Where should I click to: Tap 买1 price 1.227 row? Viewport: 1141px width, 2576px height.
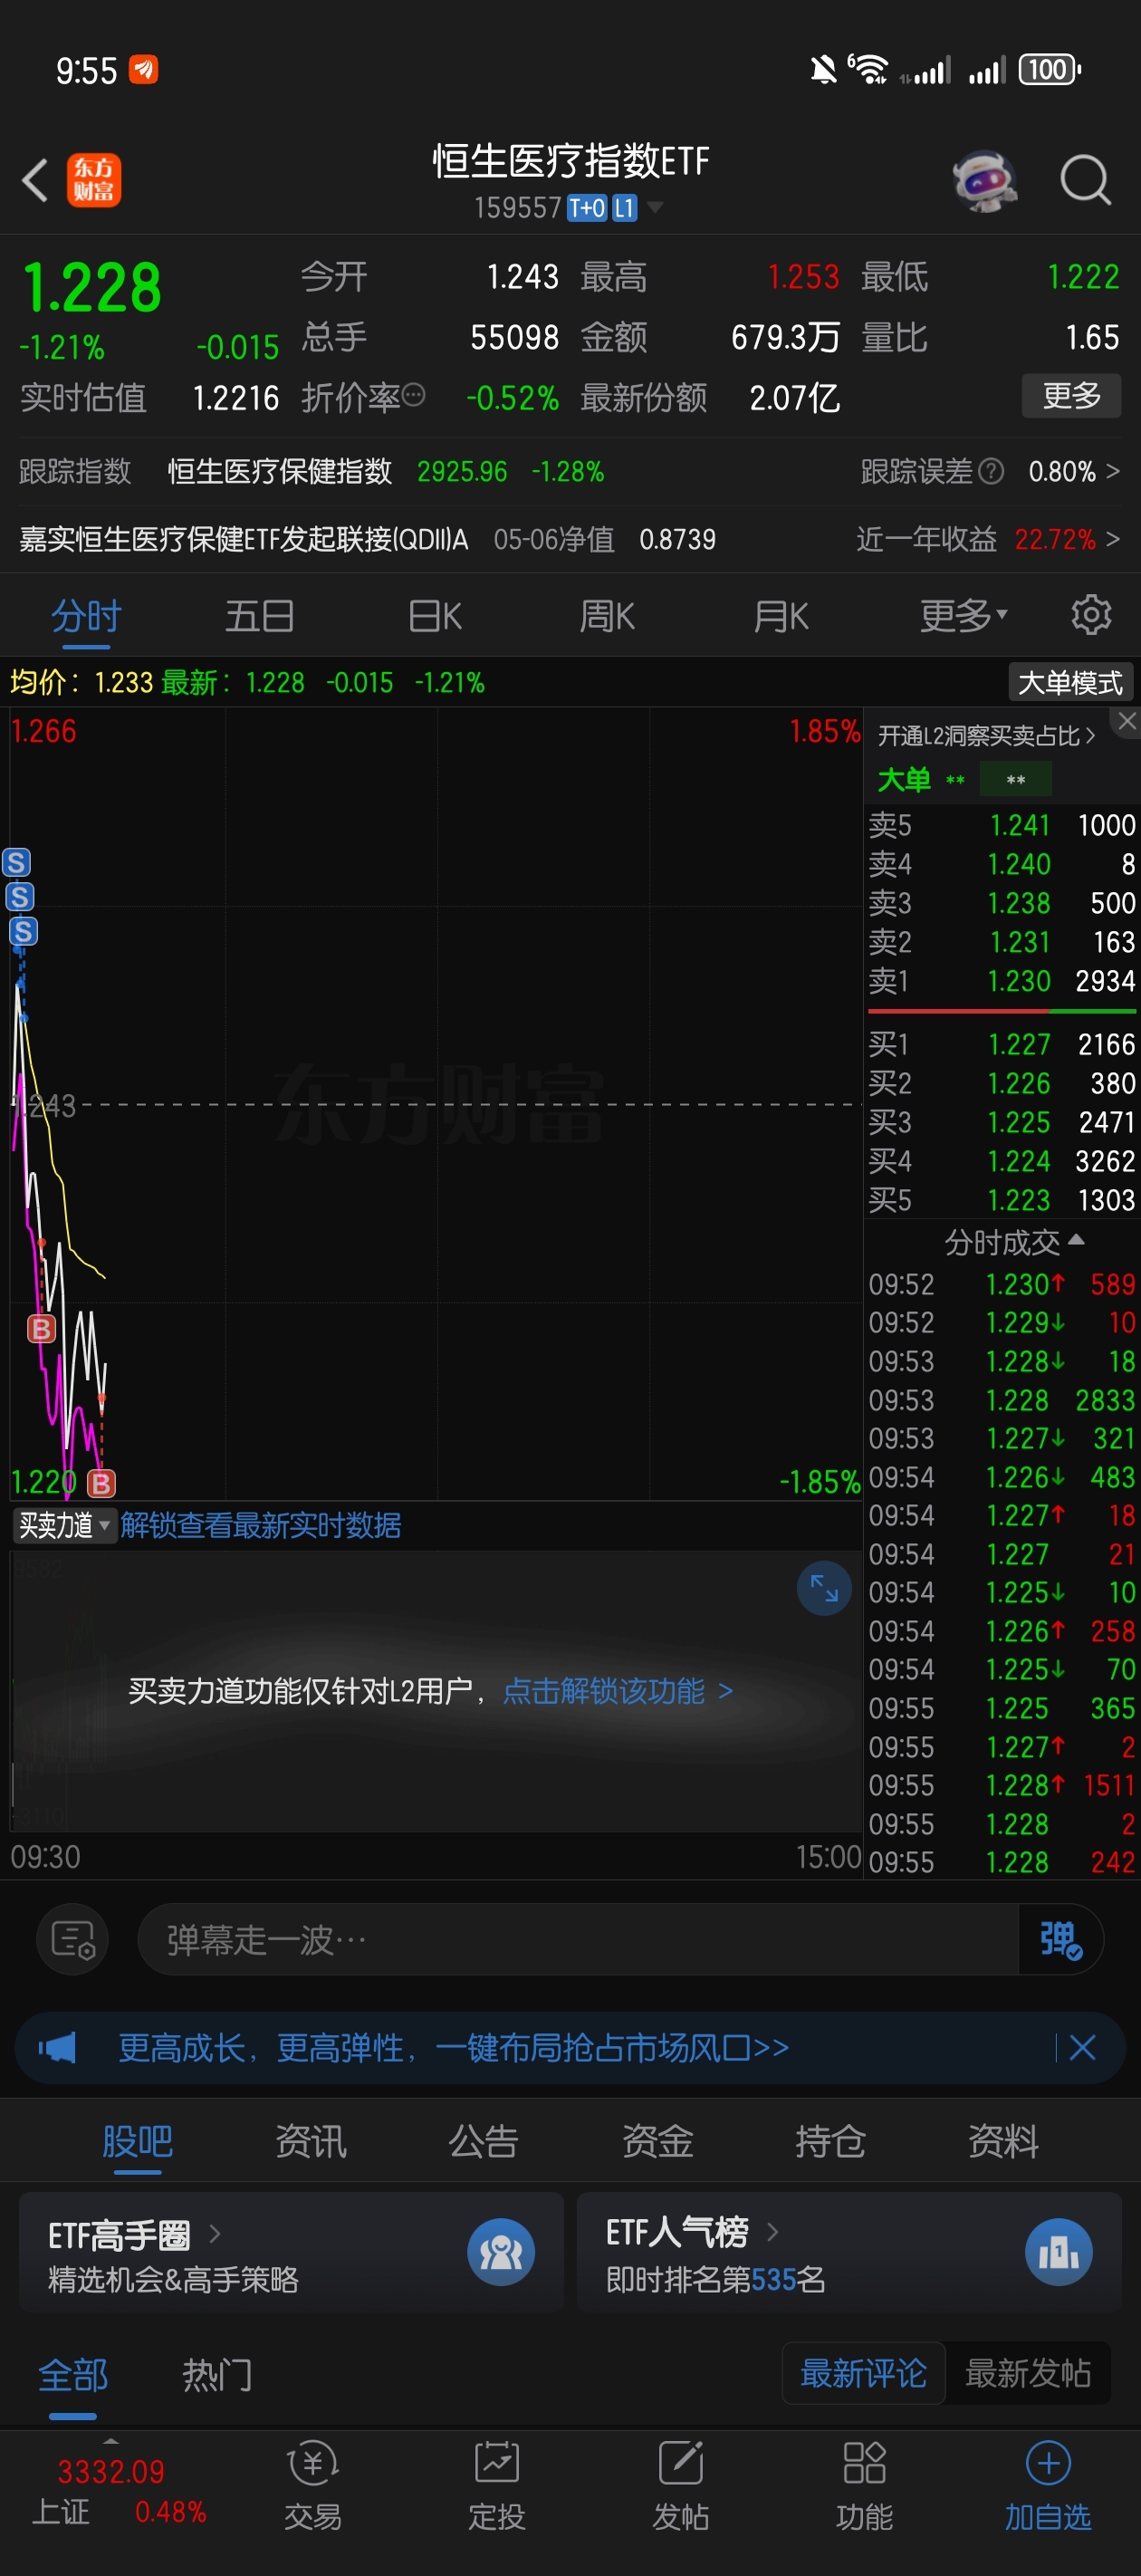1001,1044
